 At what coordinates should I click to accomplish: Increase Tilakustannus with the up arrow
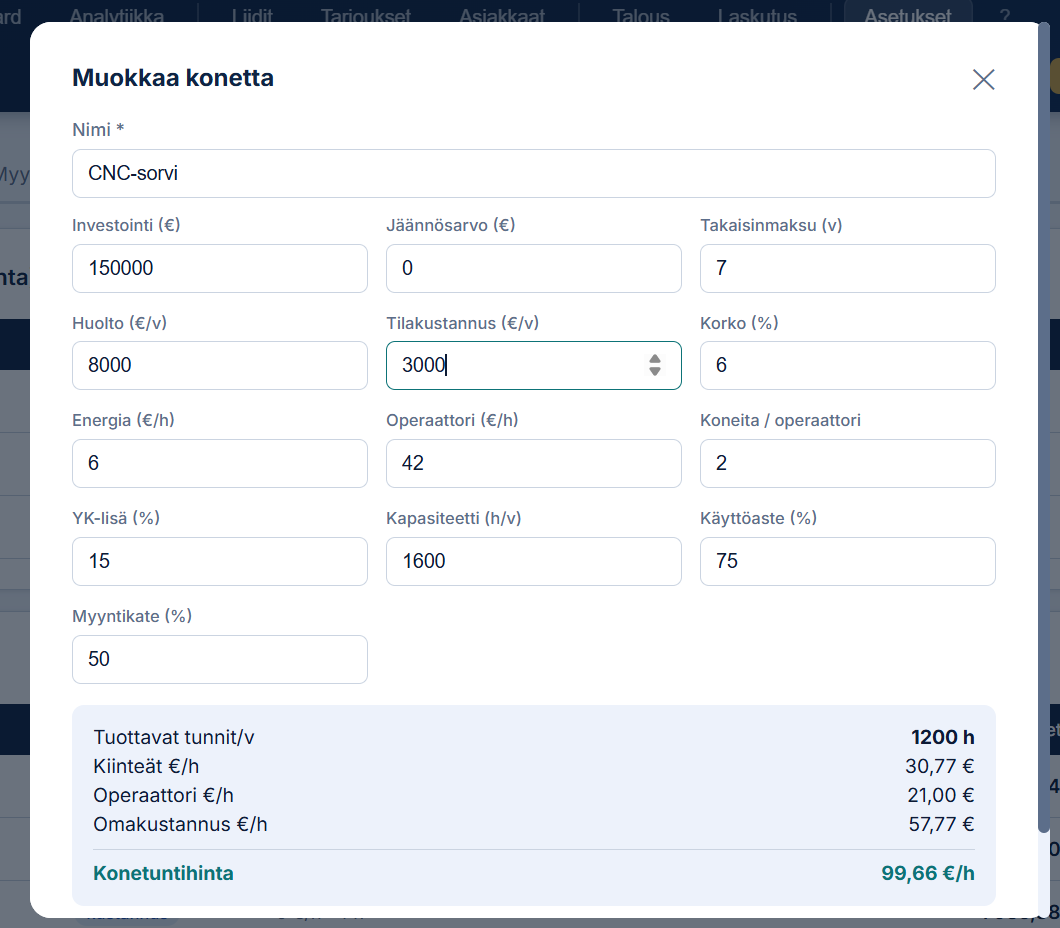[654, 359]
